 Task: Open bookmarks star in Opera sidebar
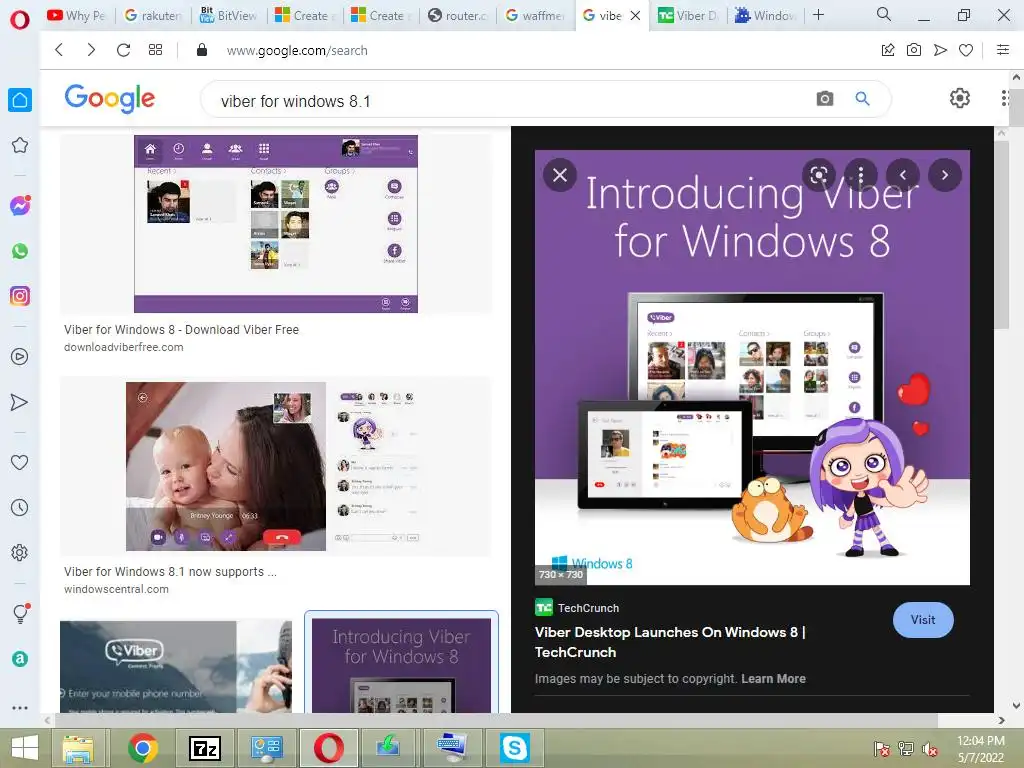coord(20,145)
